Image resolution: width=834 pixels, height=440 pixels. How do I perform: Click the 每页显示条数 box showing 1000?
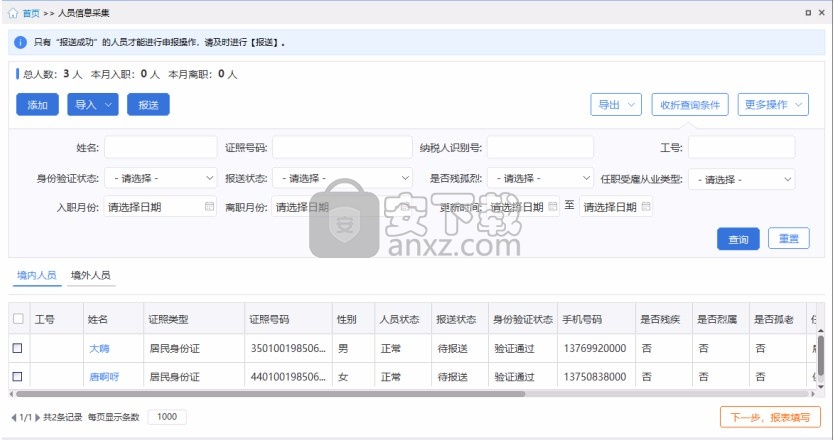point(167,417)
